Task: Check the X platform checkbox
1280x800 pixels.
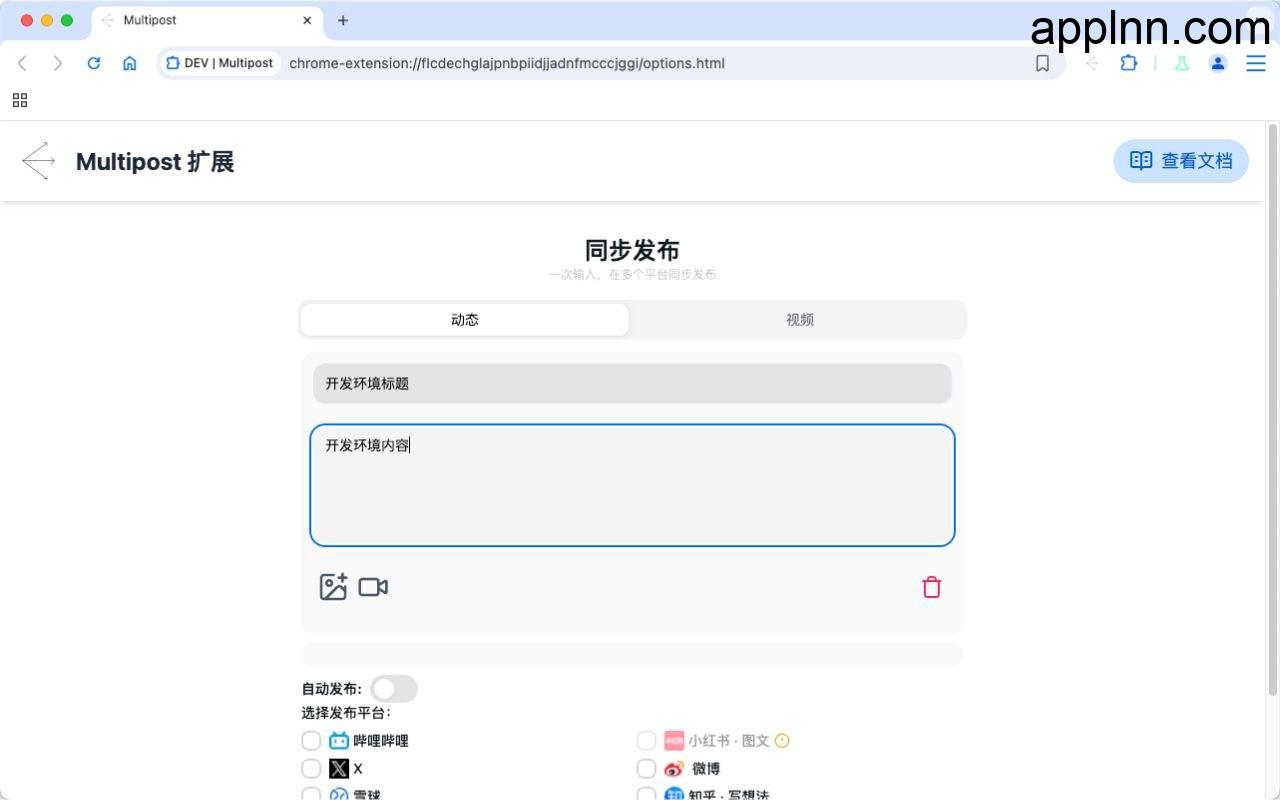Action: [311, 769]
